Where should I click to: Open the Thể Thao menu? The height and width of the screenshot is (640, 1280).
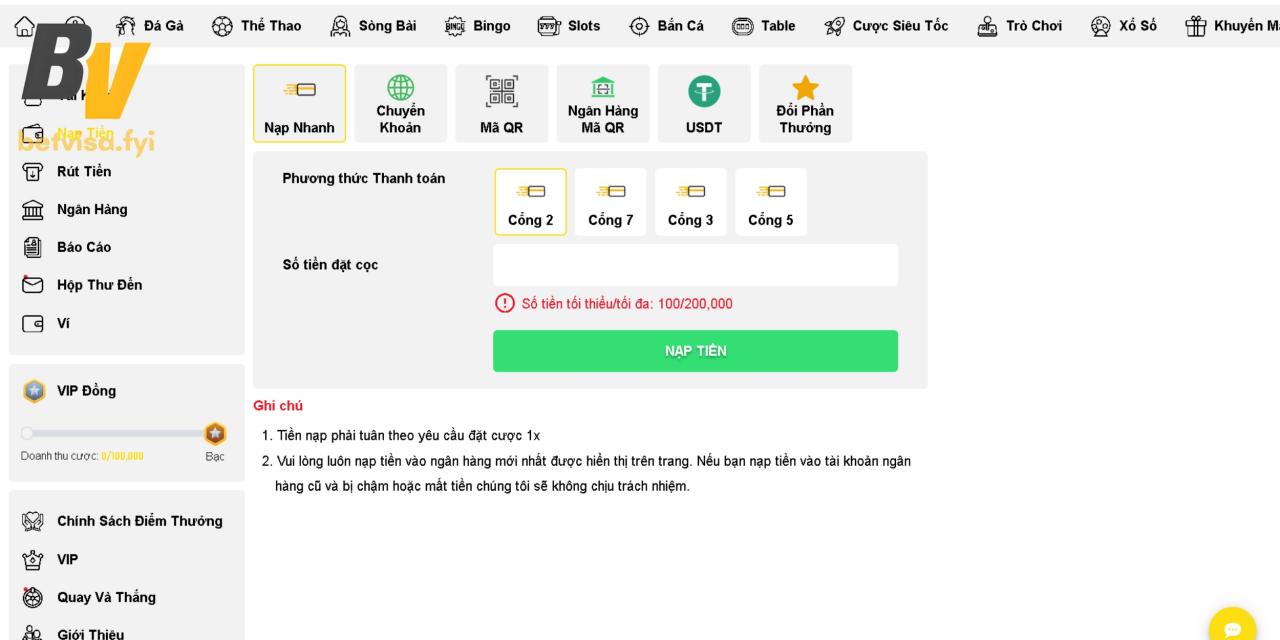257,26
